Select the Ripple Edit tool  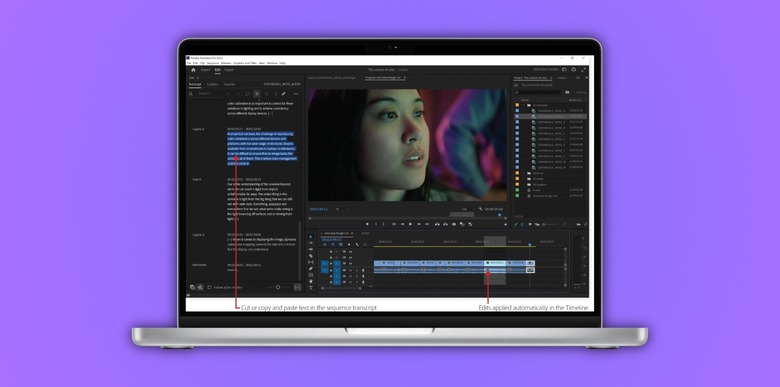click(311, 249)
